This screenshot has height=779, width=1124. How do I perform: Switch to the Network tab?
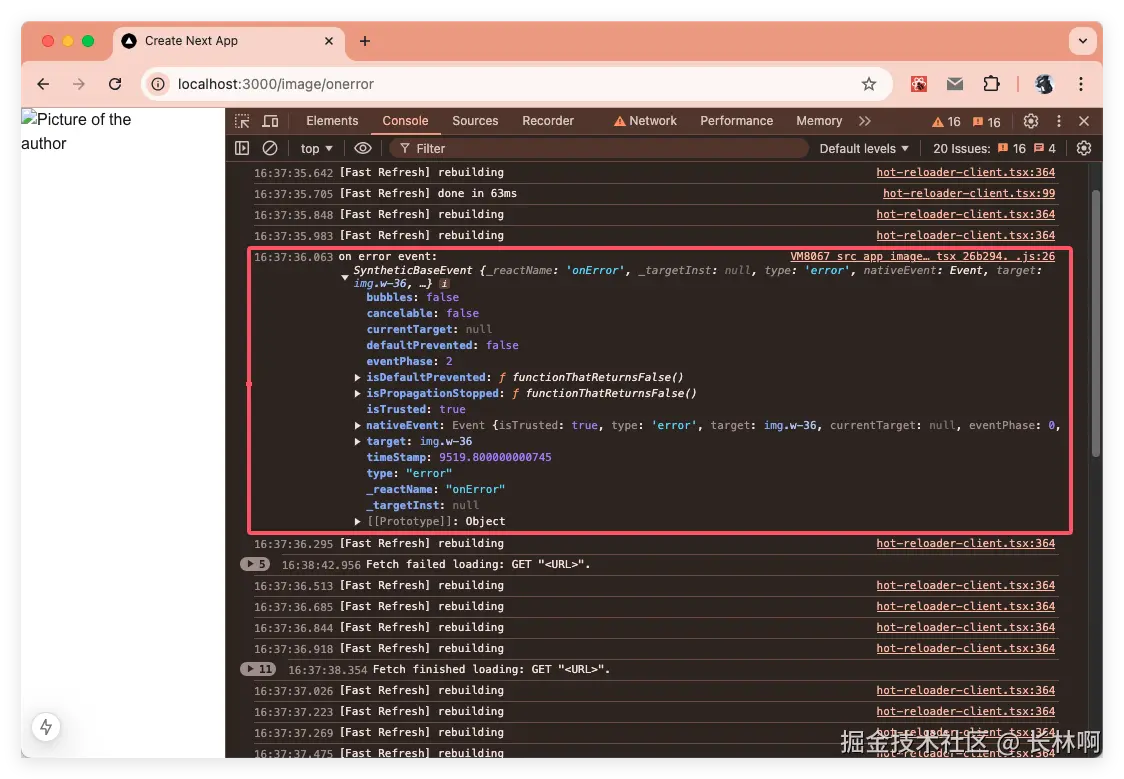[645, 121]
